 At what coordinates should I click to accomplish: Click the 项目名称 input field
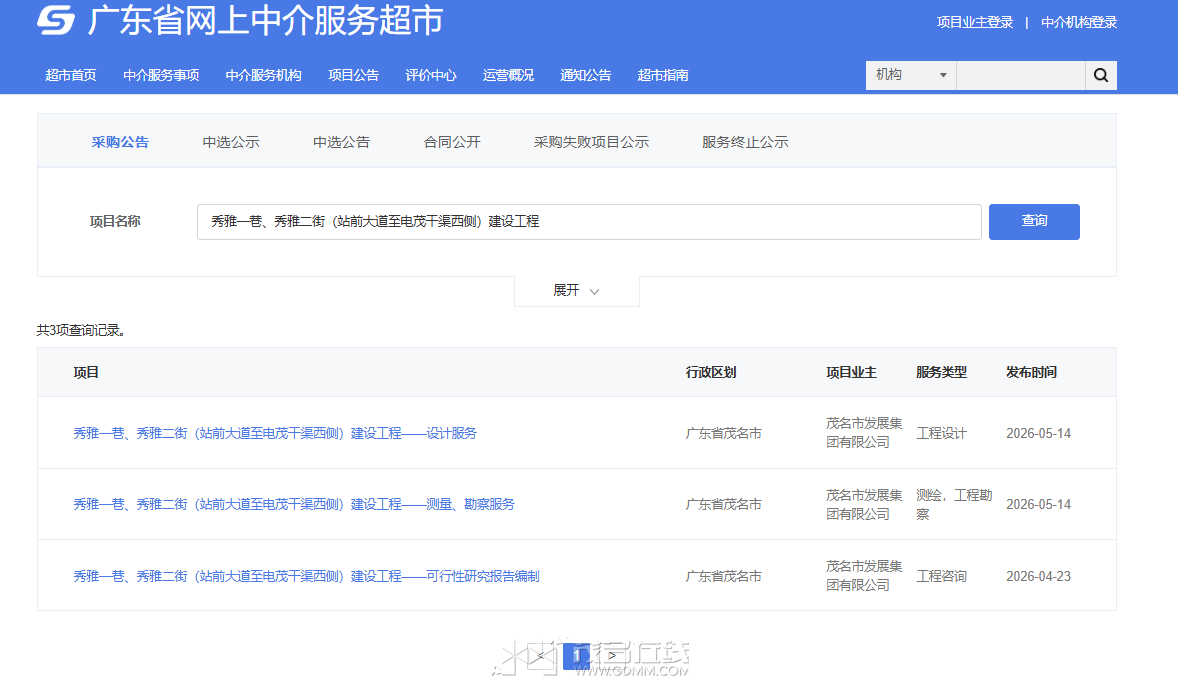pos(589,222)
